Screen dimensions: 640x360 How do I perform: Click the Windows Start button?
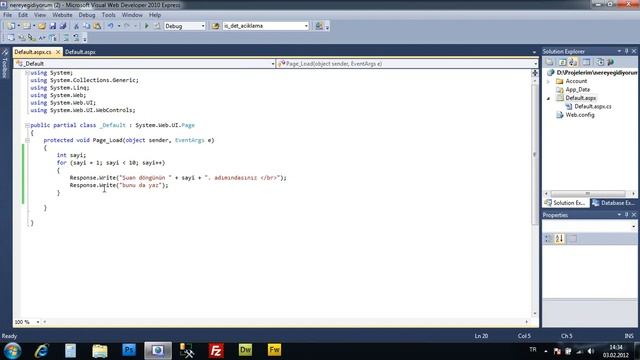coord(12,351)
